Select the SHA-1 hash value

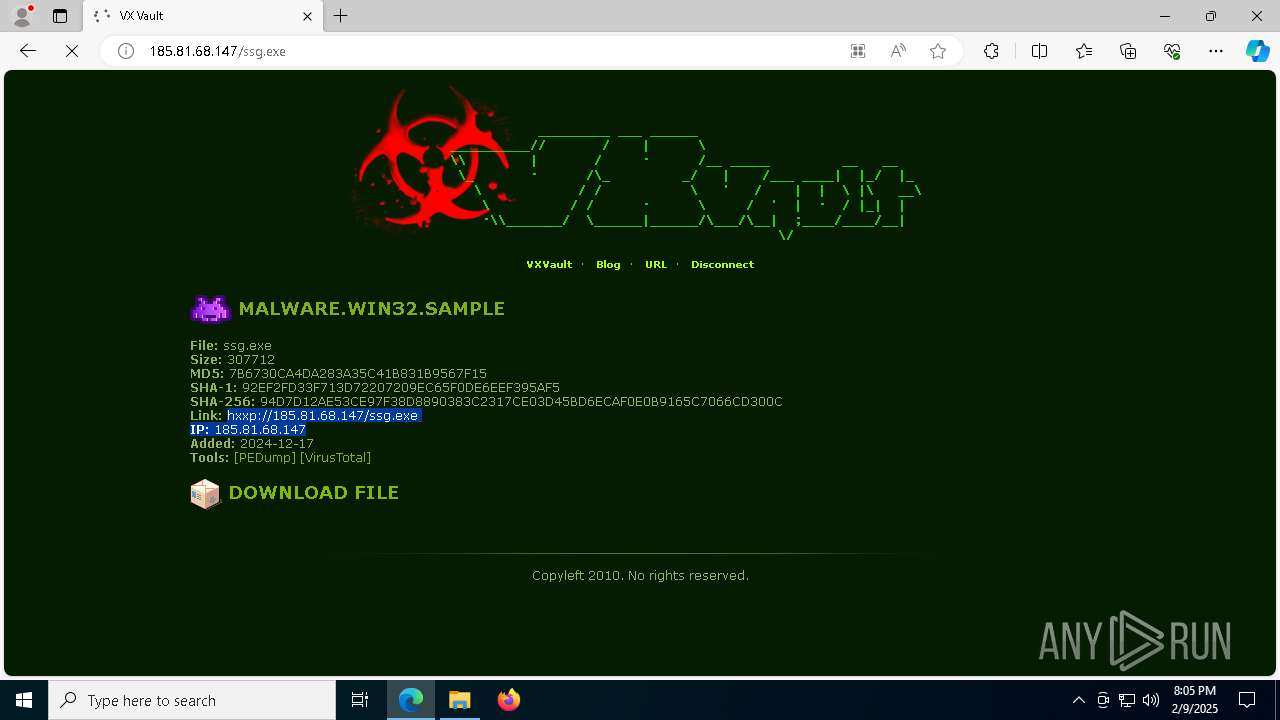pos(401,387)
